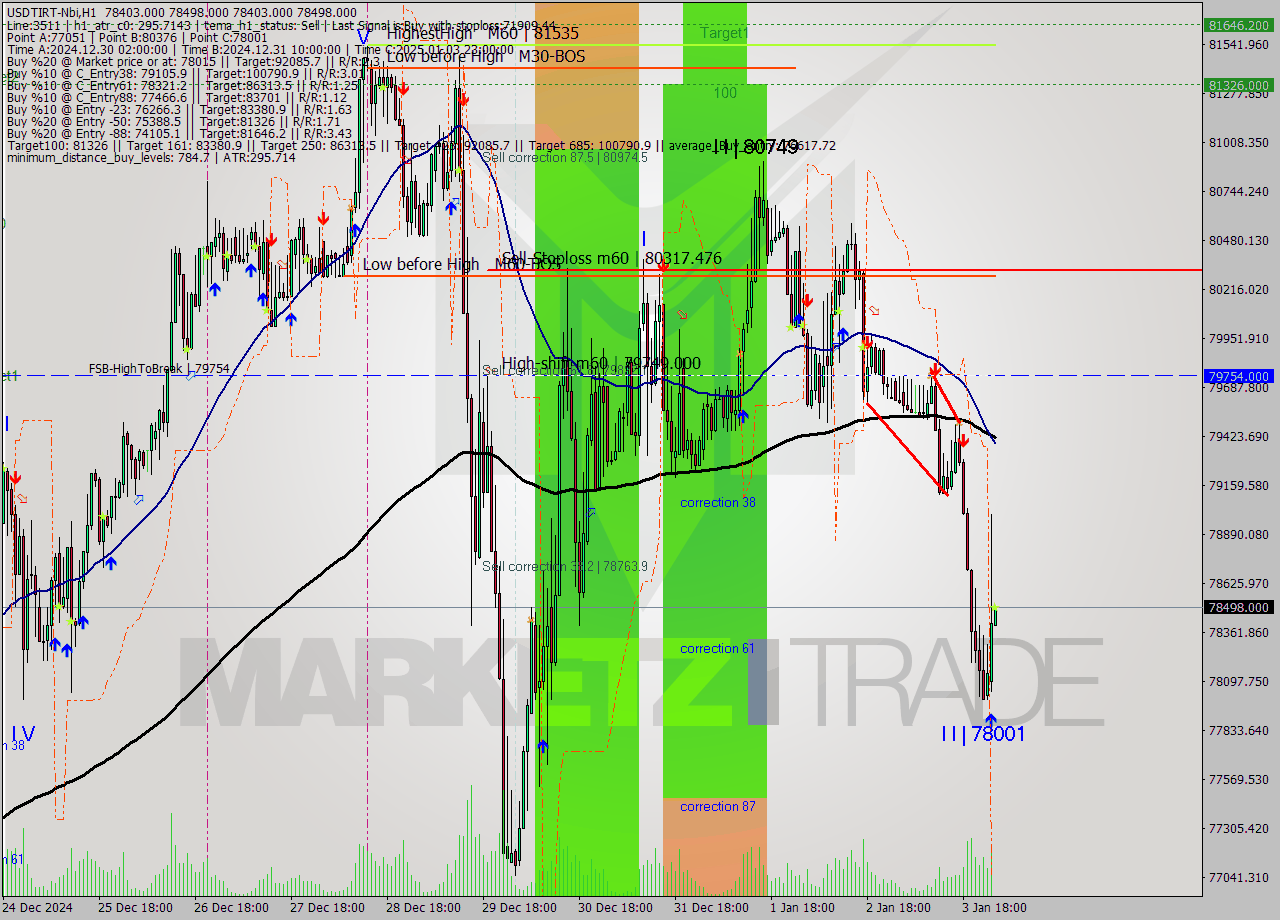
Task: Click the 27 Dec 18:00 time label
Action: tap(327, 908)
